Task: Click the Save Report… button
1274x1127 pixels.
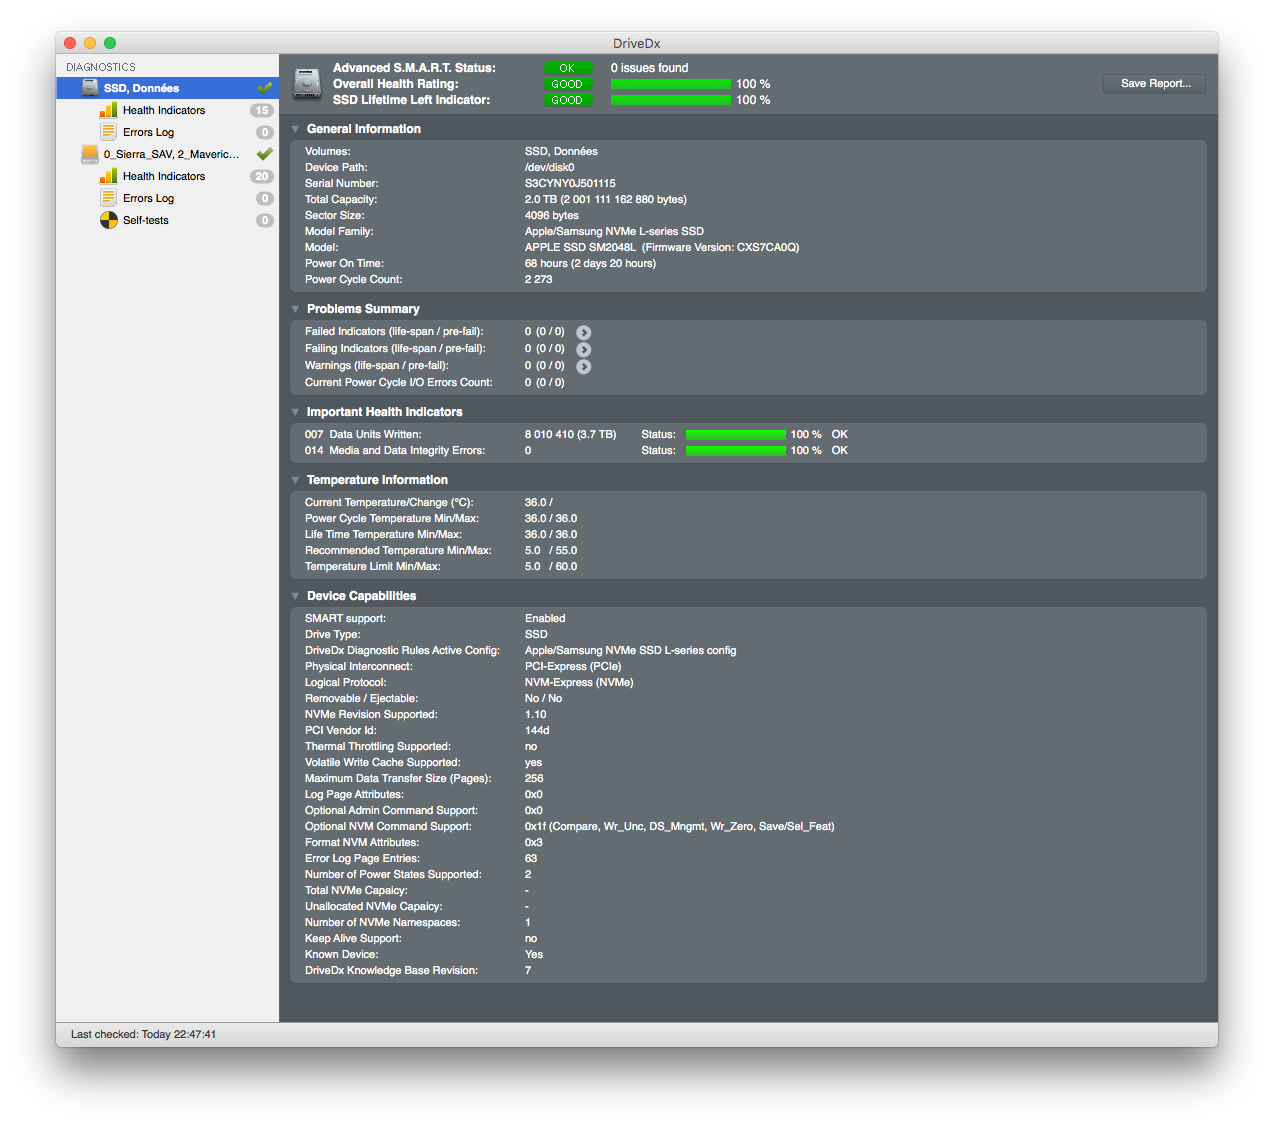Action: tap(1155, 84)
